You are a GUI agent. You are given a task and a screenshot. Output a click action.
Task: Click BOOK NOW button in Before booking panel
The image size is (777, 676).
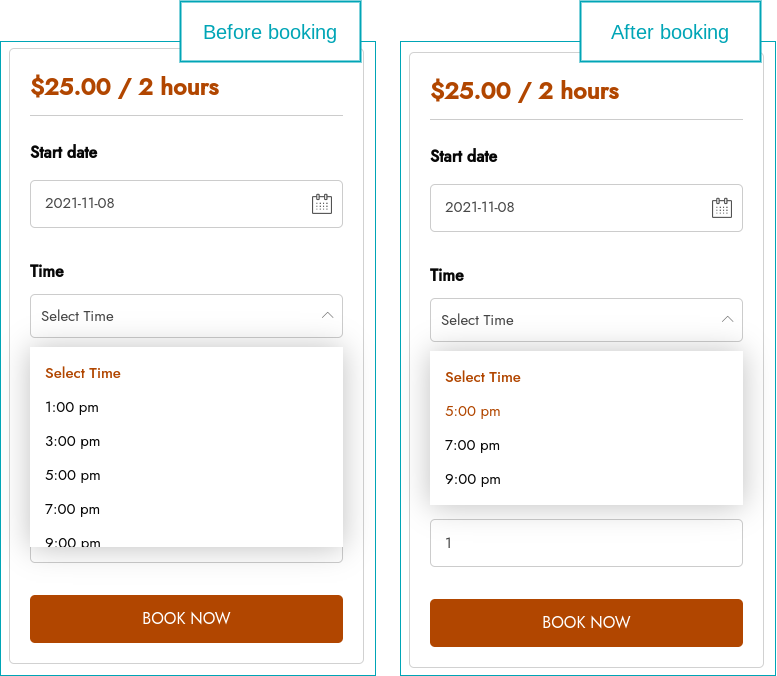tap(186, 619)
